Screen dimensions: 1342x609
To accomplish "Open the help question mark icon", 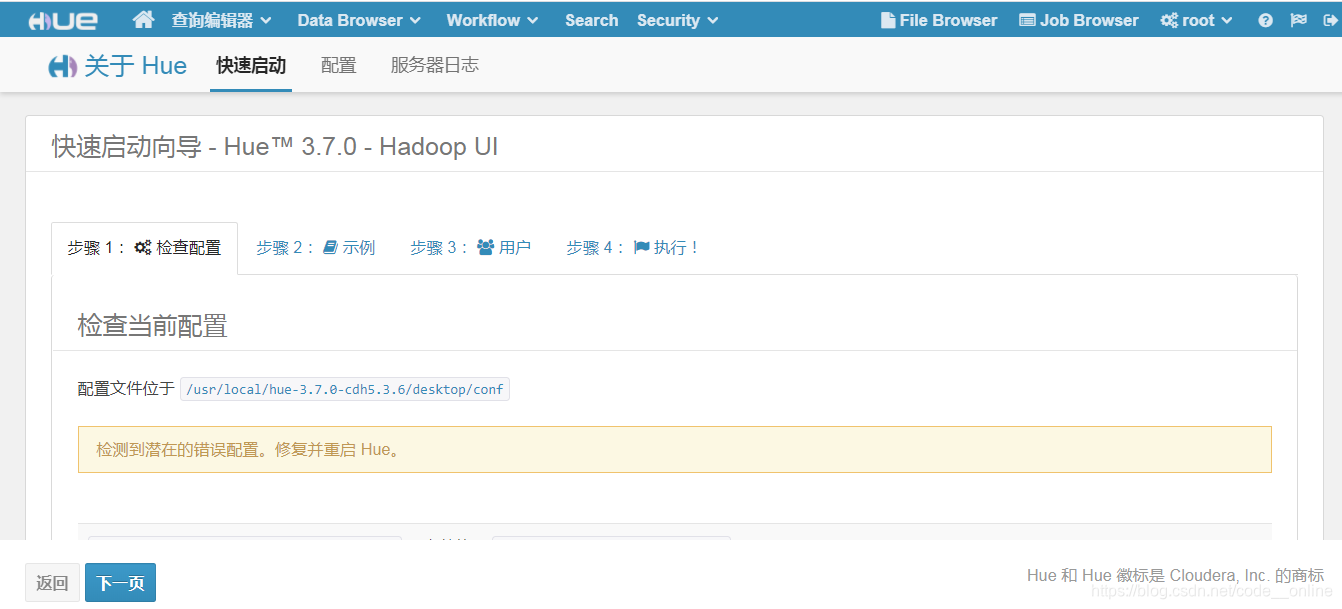I will coord(1266,20).
